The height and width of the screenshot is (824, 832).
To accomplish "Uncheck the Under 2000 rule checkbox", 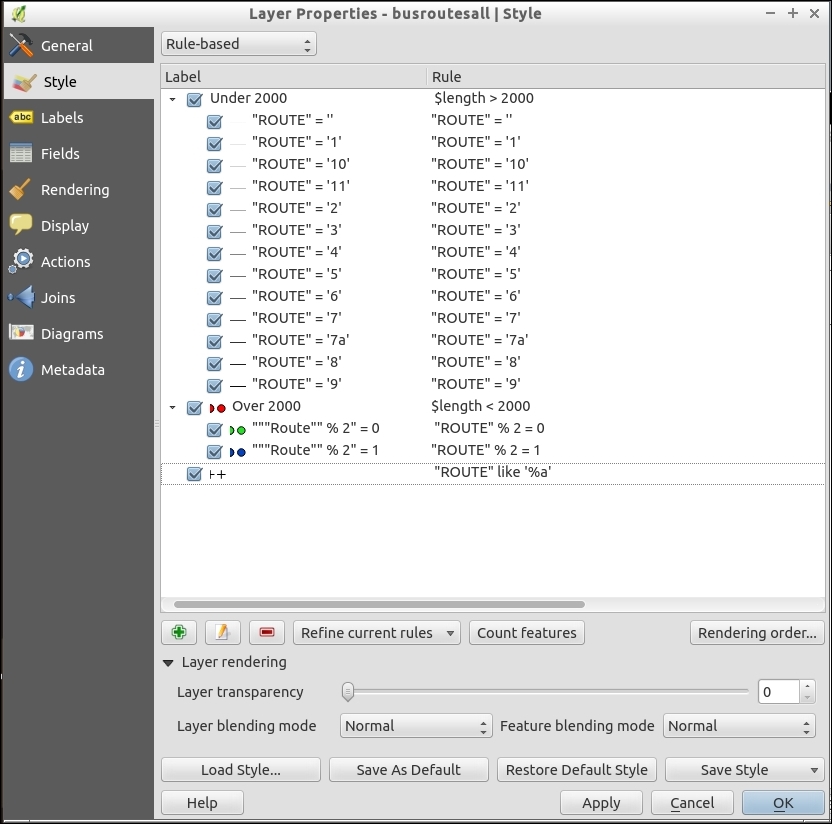I will click(x=194, y=99).
